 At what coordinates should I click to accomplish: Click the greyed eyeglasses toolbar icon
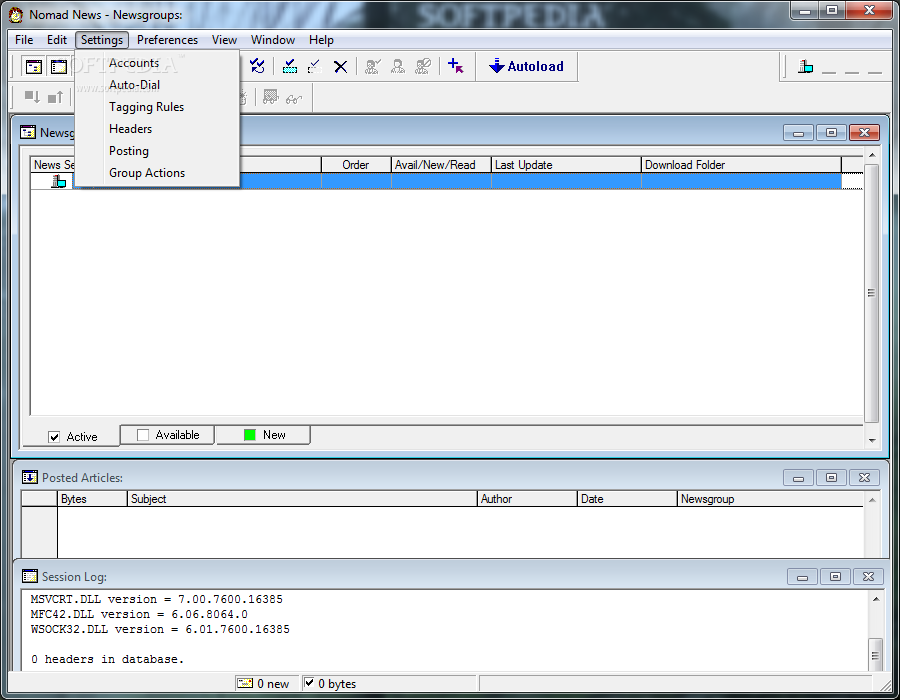(294, 99)
